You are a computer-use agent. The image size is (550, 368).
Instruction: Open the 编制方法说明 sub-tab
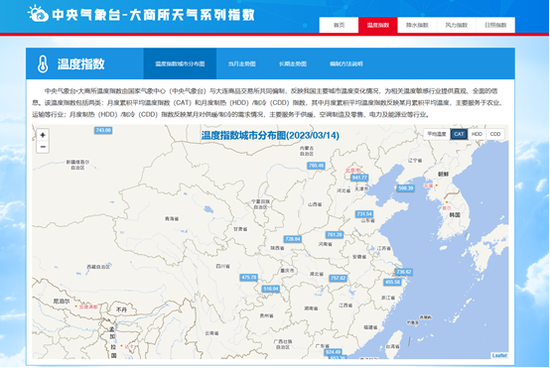pyautogui.click(x=346, y=64)
